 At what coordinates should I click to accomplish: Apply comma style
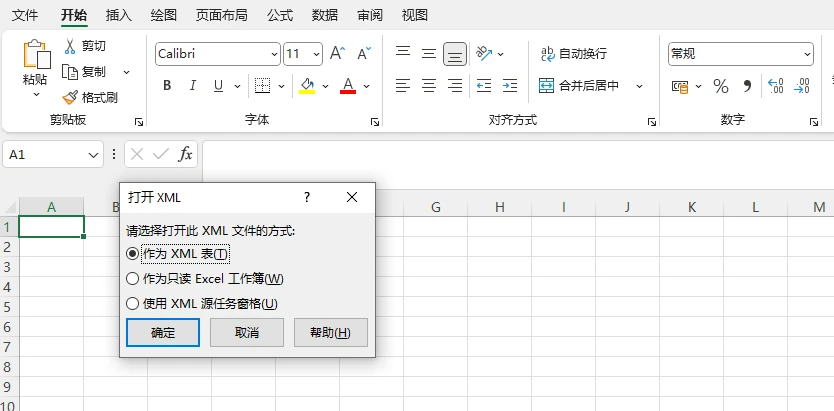[x=747, y=86]
